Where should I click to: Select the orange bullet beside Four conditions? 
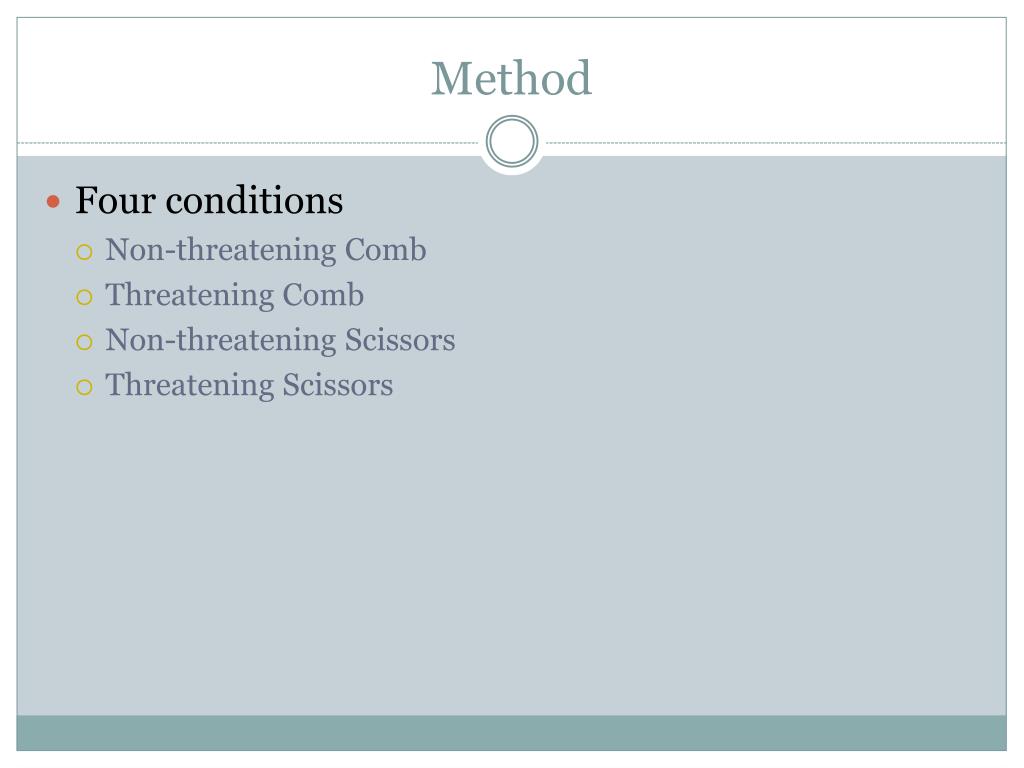click(x=54, y=201)
